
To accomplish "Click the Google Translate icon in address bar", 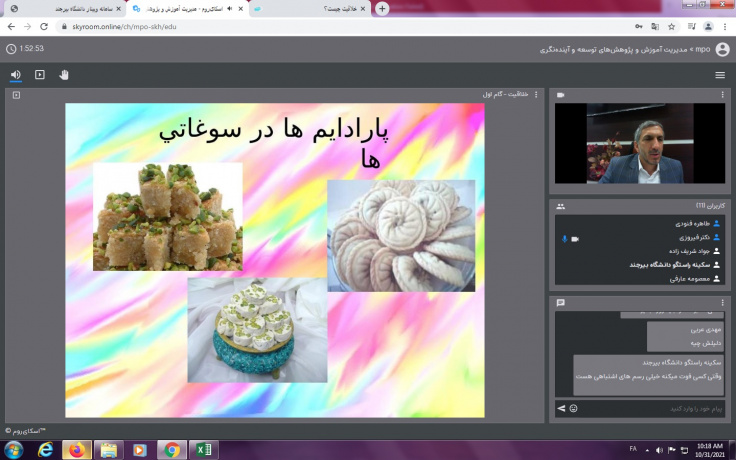I will point(655,27).
